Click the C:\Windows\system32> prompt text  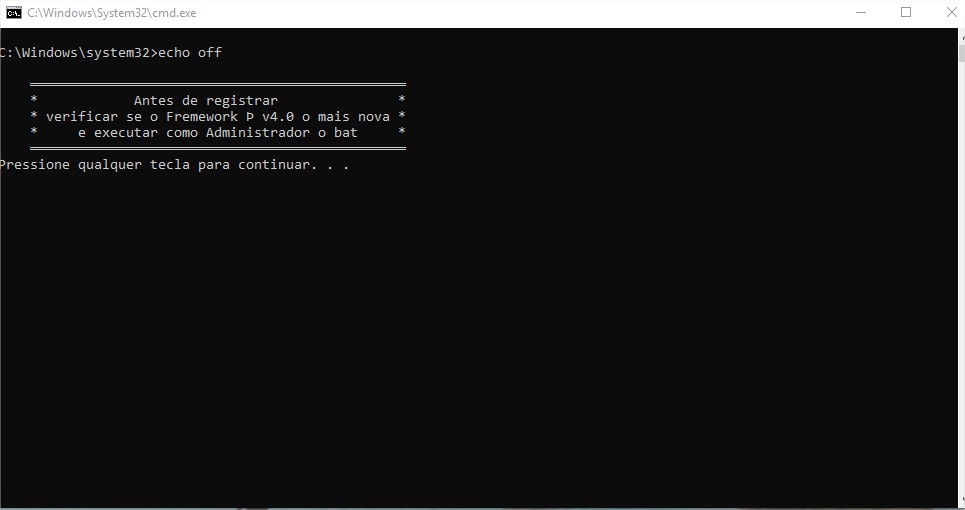pyautogui.click(x=75, y=53)
